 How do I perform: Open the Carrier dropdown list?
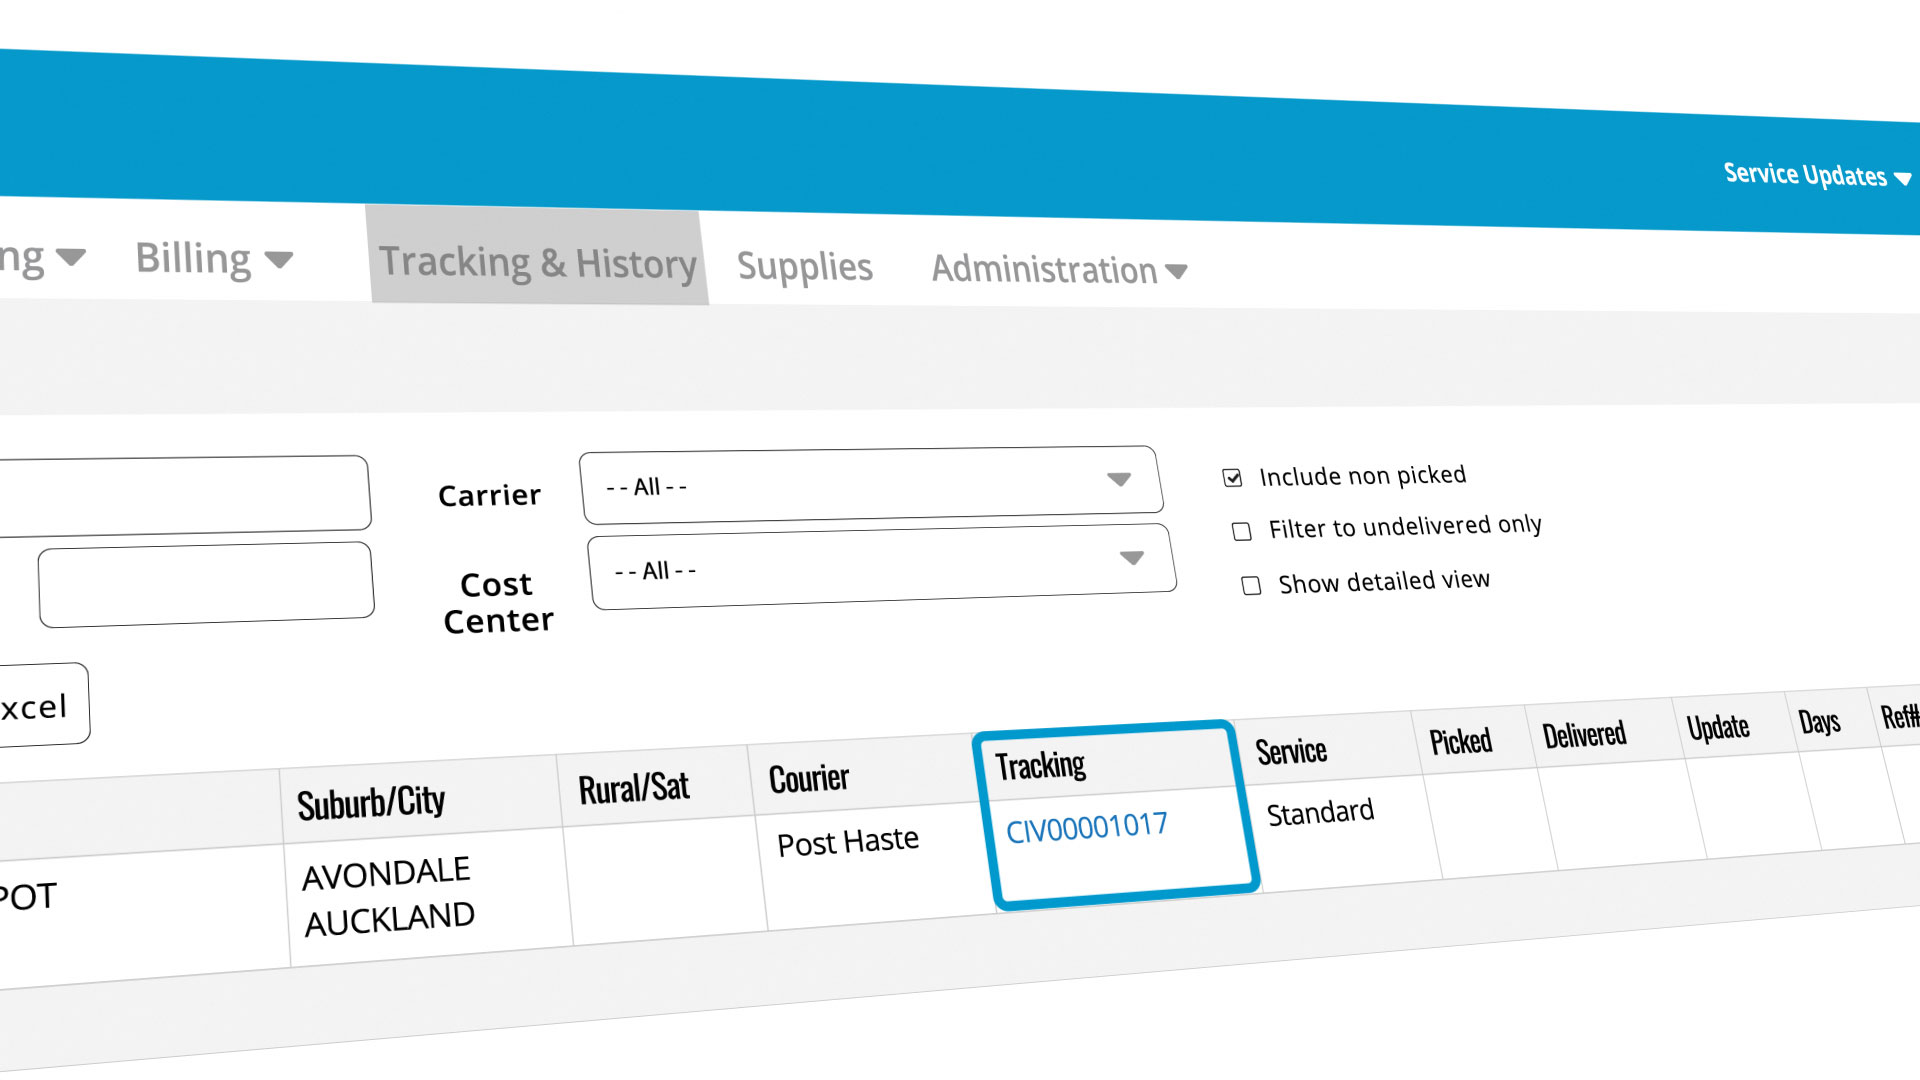pos(871,485)
